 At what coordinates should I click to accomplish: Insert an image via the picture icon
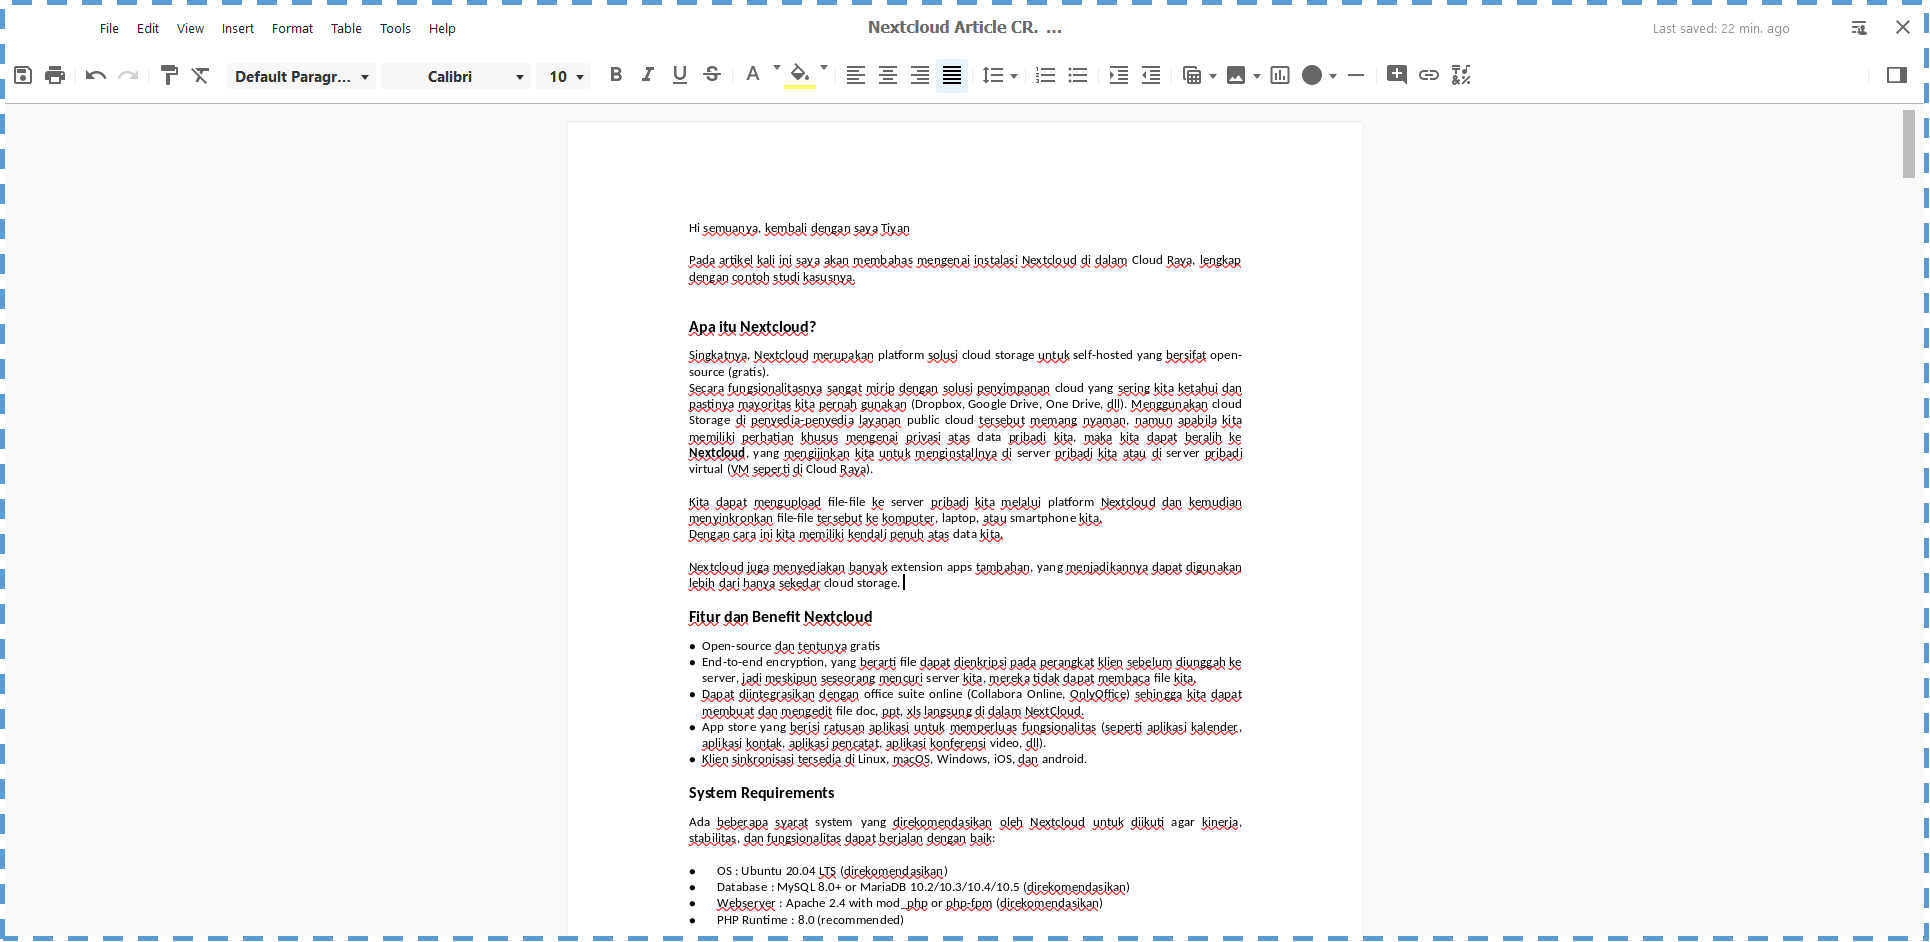(1236, 75)
